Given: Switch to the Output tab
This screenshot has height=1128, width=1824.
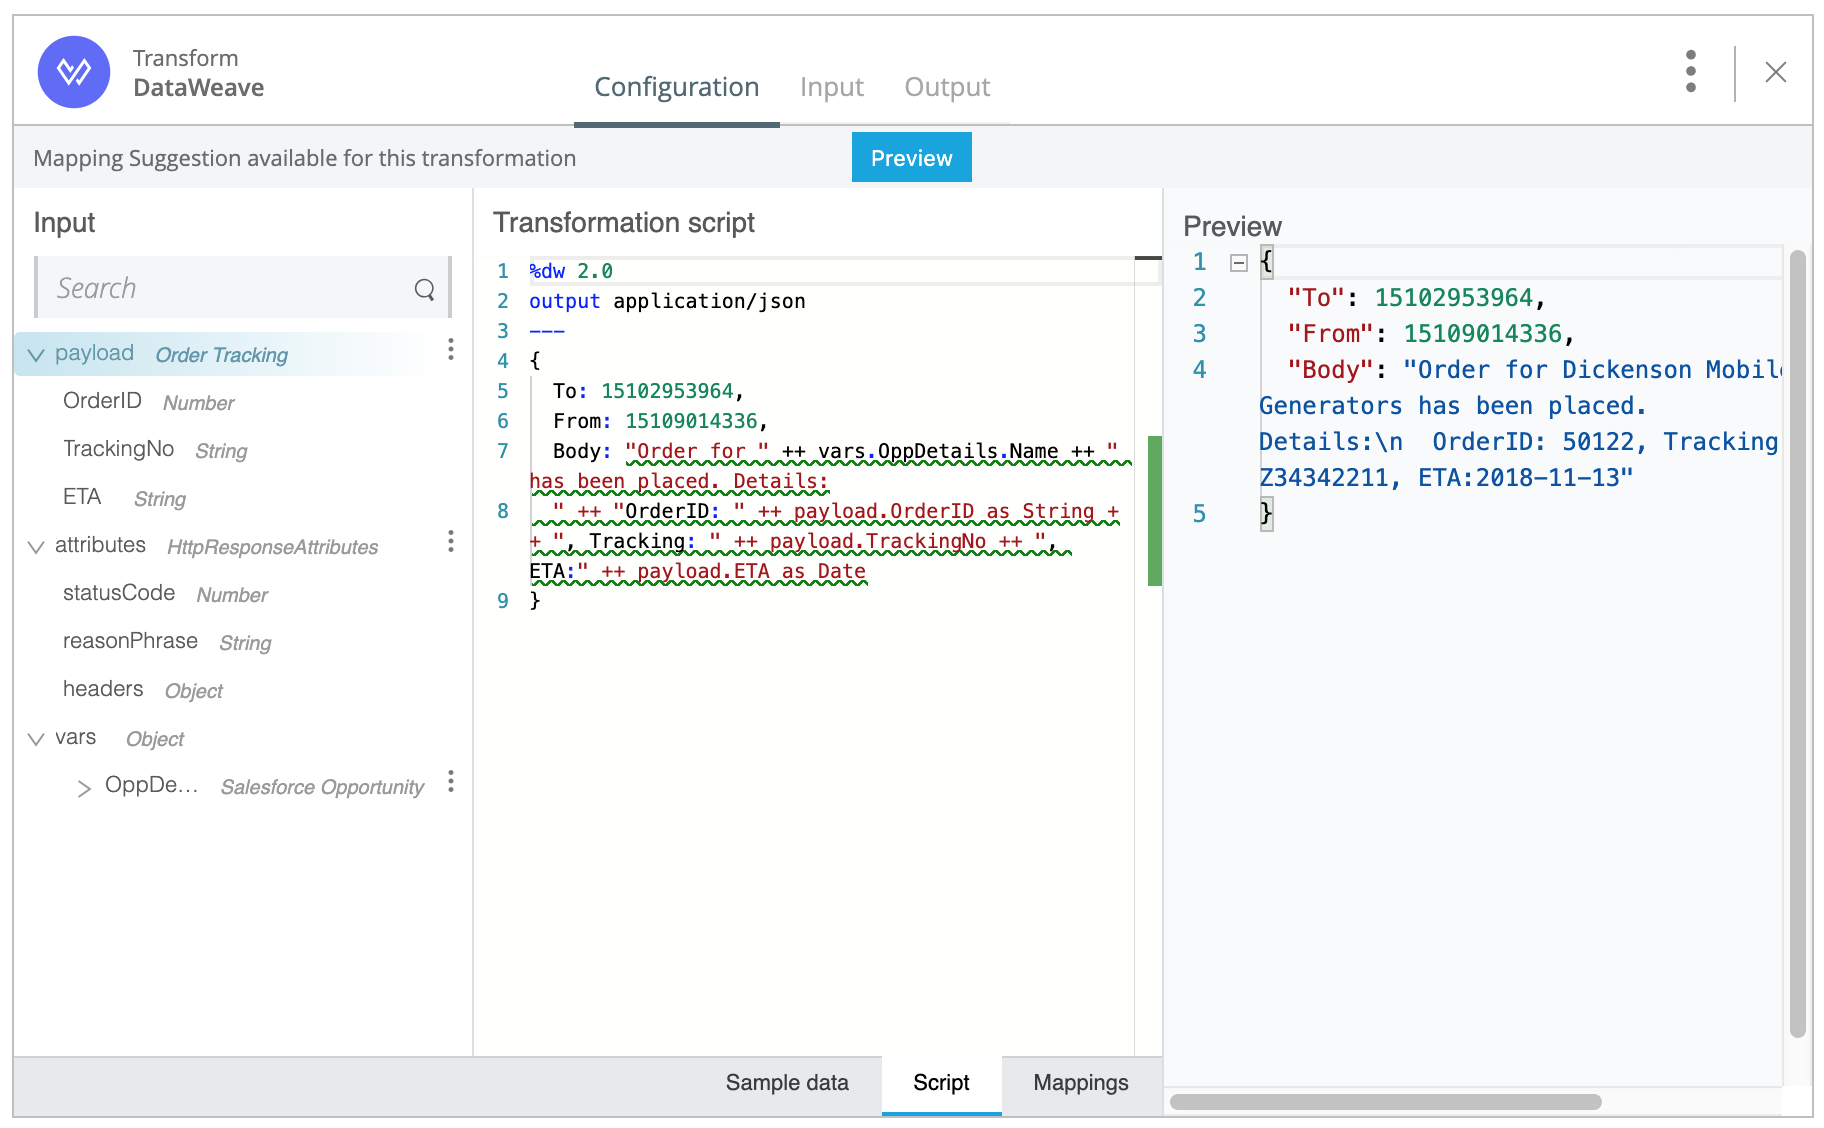Looking at the screenshot, I should pyautogui.click(x=946, y=87).
